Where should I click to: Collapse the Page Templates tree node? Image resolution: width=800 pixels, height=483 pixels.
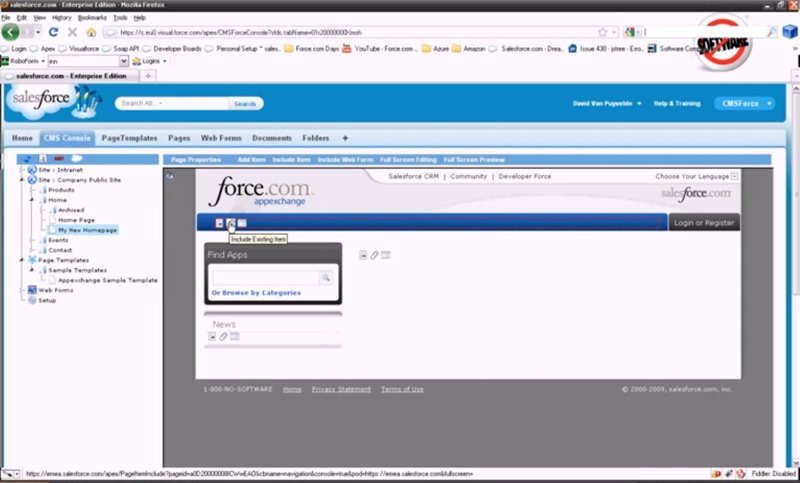[x=22, y=260]
